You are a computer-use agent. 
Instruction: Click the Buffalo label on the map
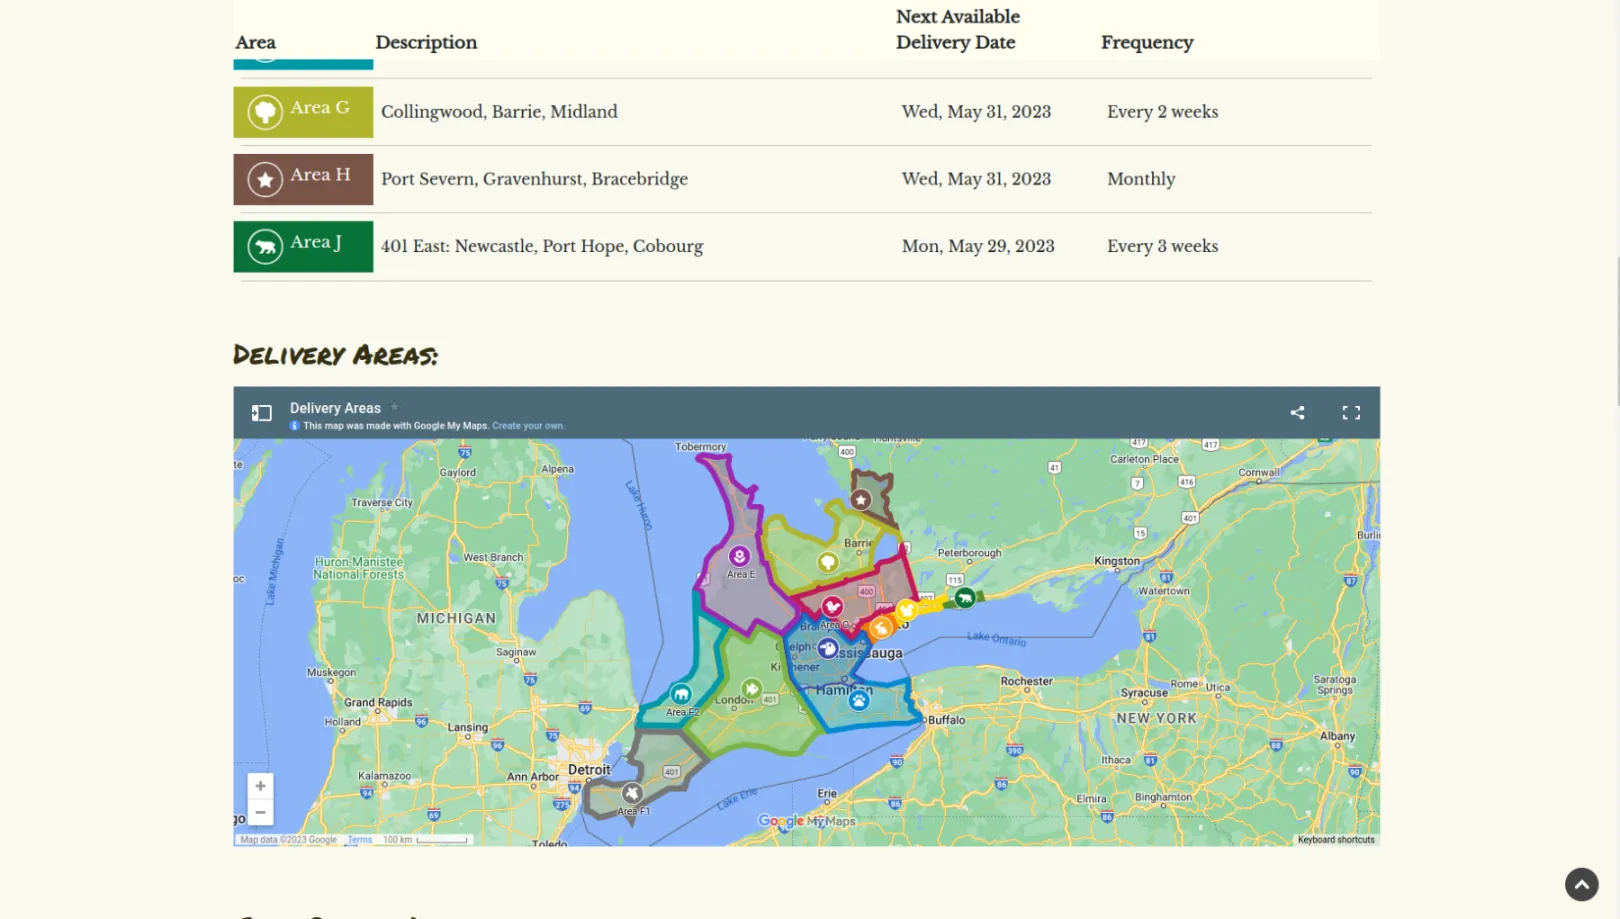pyautogui.click(x=946, y=720)
